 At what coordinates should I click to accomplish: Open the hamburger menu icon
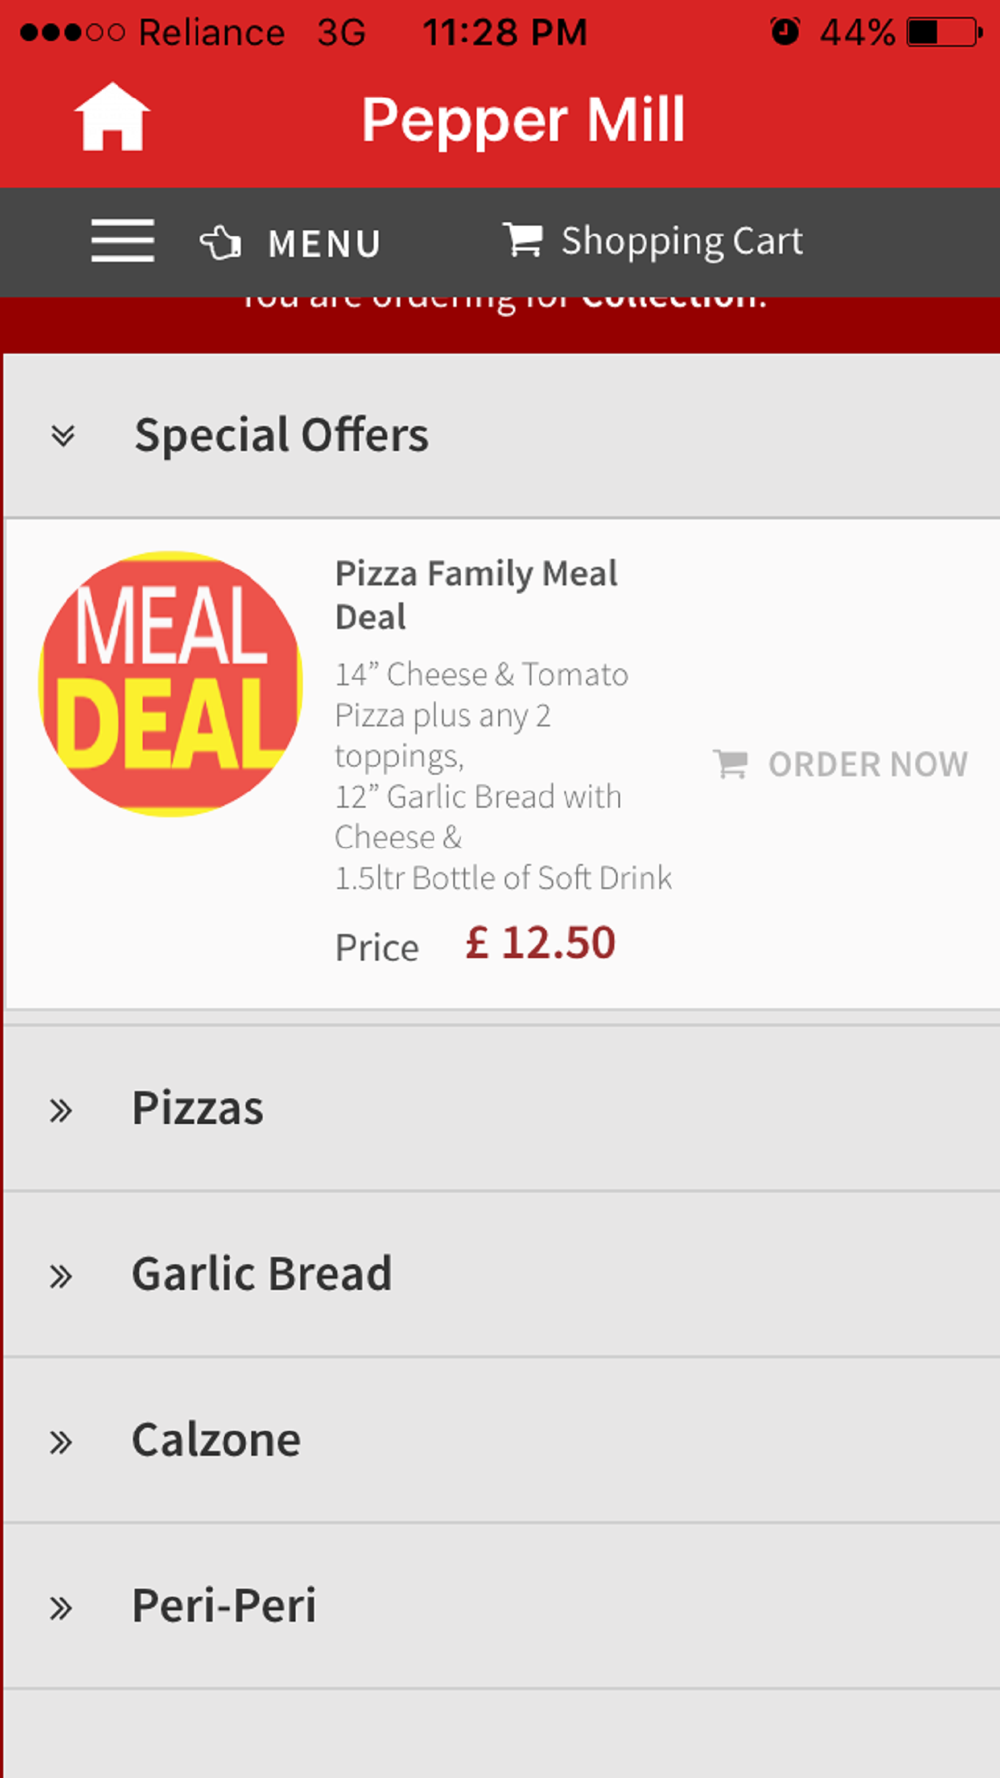coord(122,241)
